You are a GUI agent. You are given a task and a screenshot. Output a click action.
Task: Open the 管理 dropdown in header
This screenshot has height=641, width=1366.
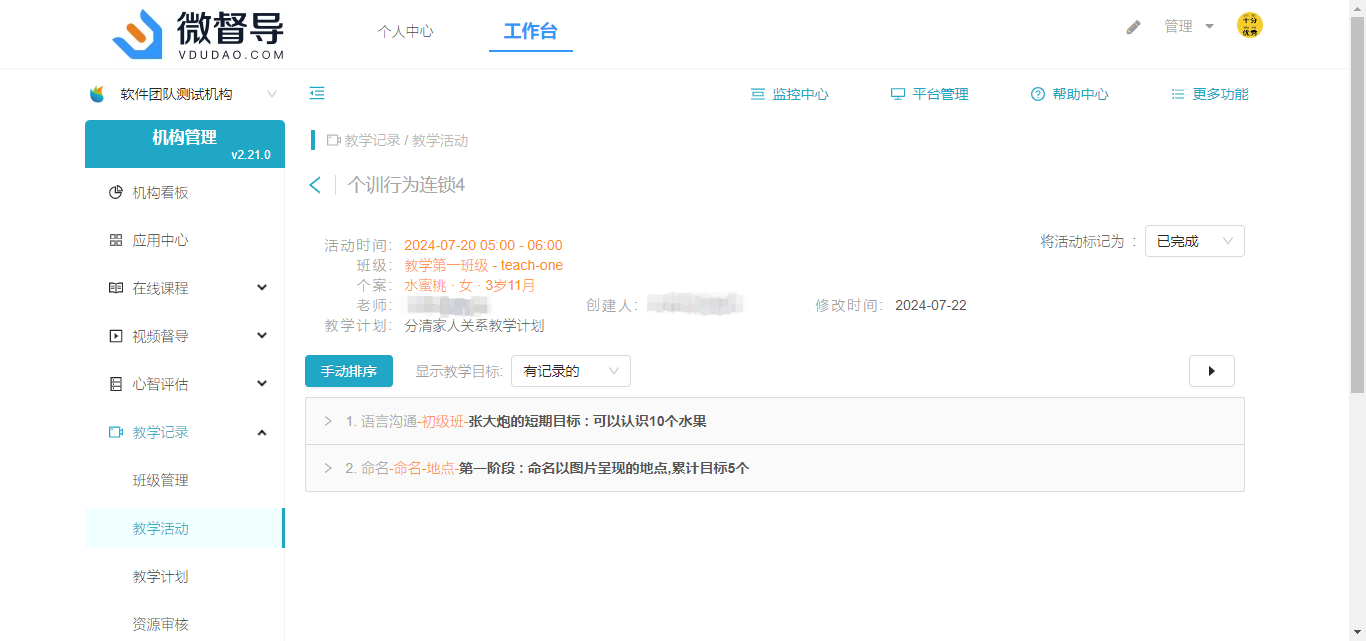1188,27
